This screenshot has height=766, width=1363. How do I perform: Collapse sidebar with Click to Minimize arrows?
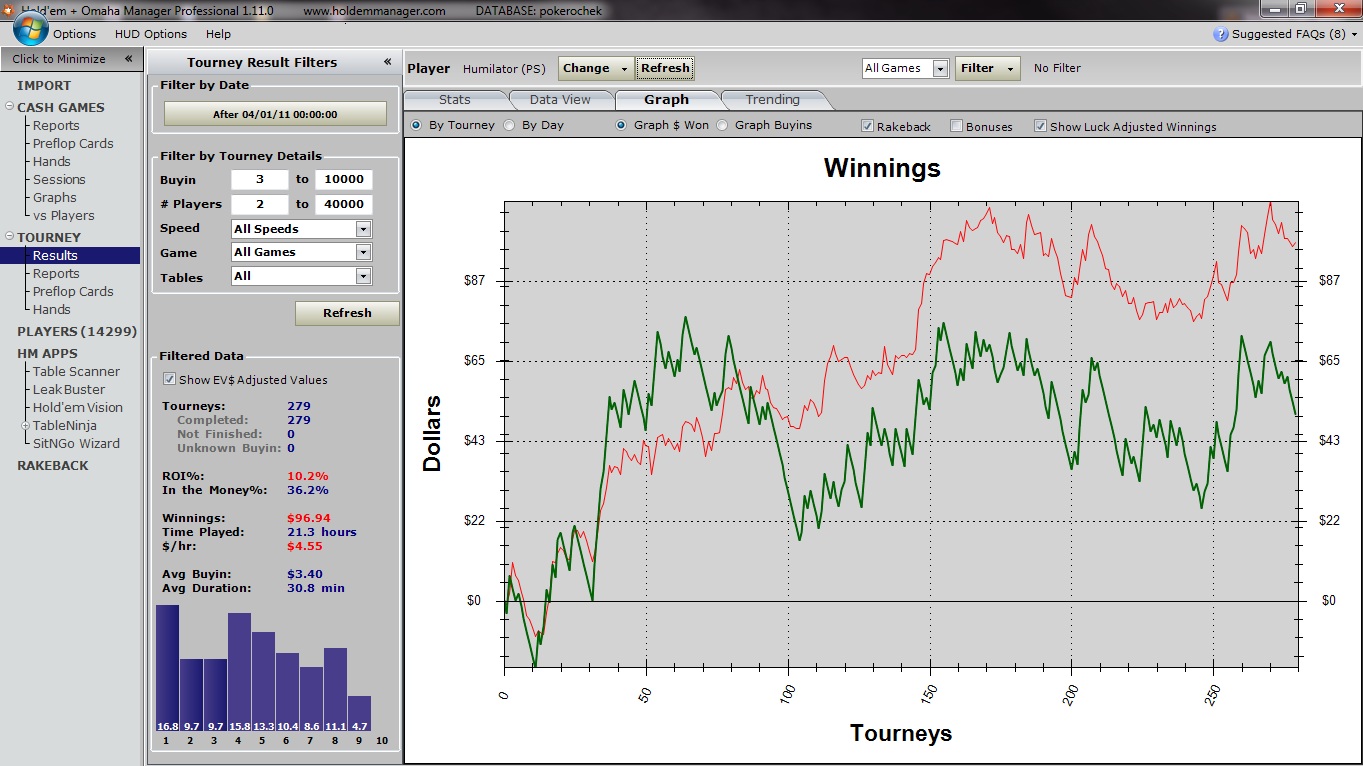click(128, 59)
